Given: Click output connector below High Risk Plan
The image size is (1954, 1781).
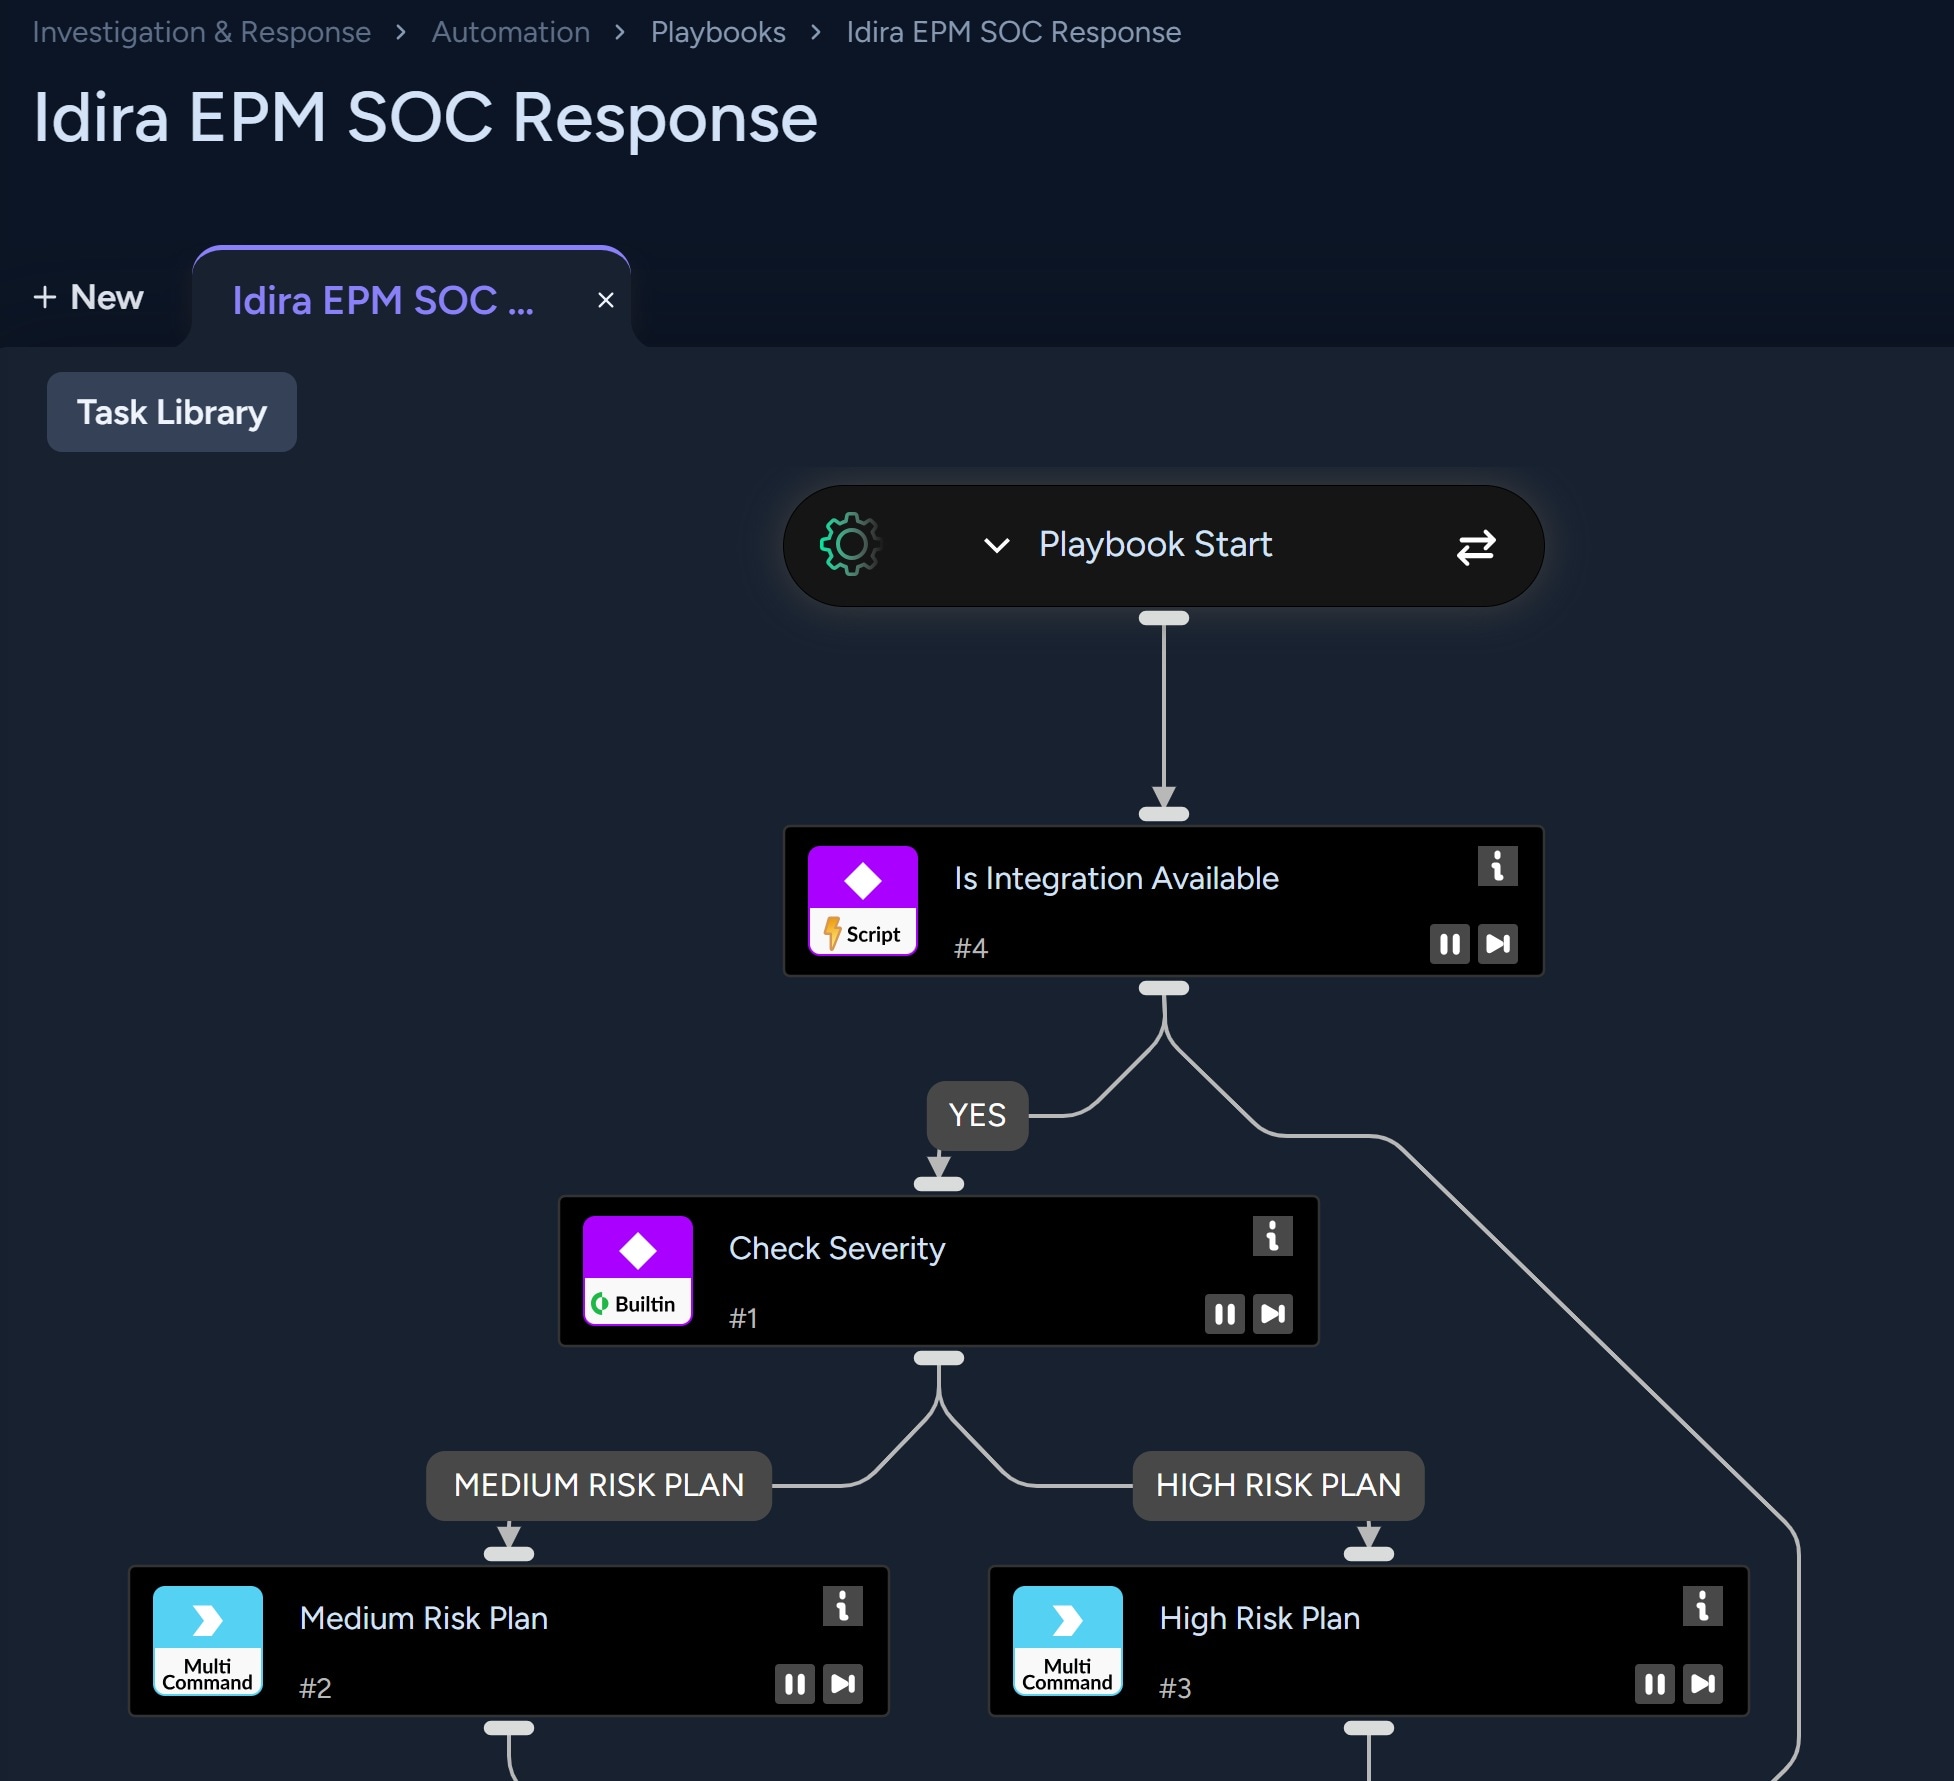Looking at the screenshot, I should 1369,1728.
